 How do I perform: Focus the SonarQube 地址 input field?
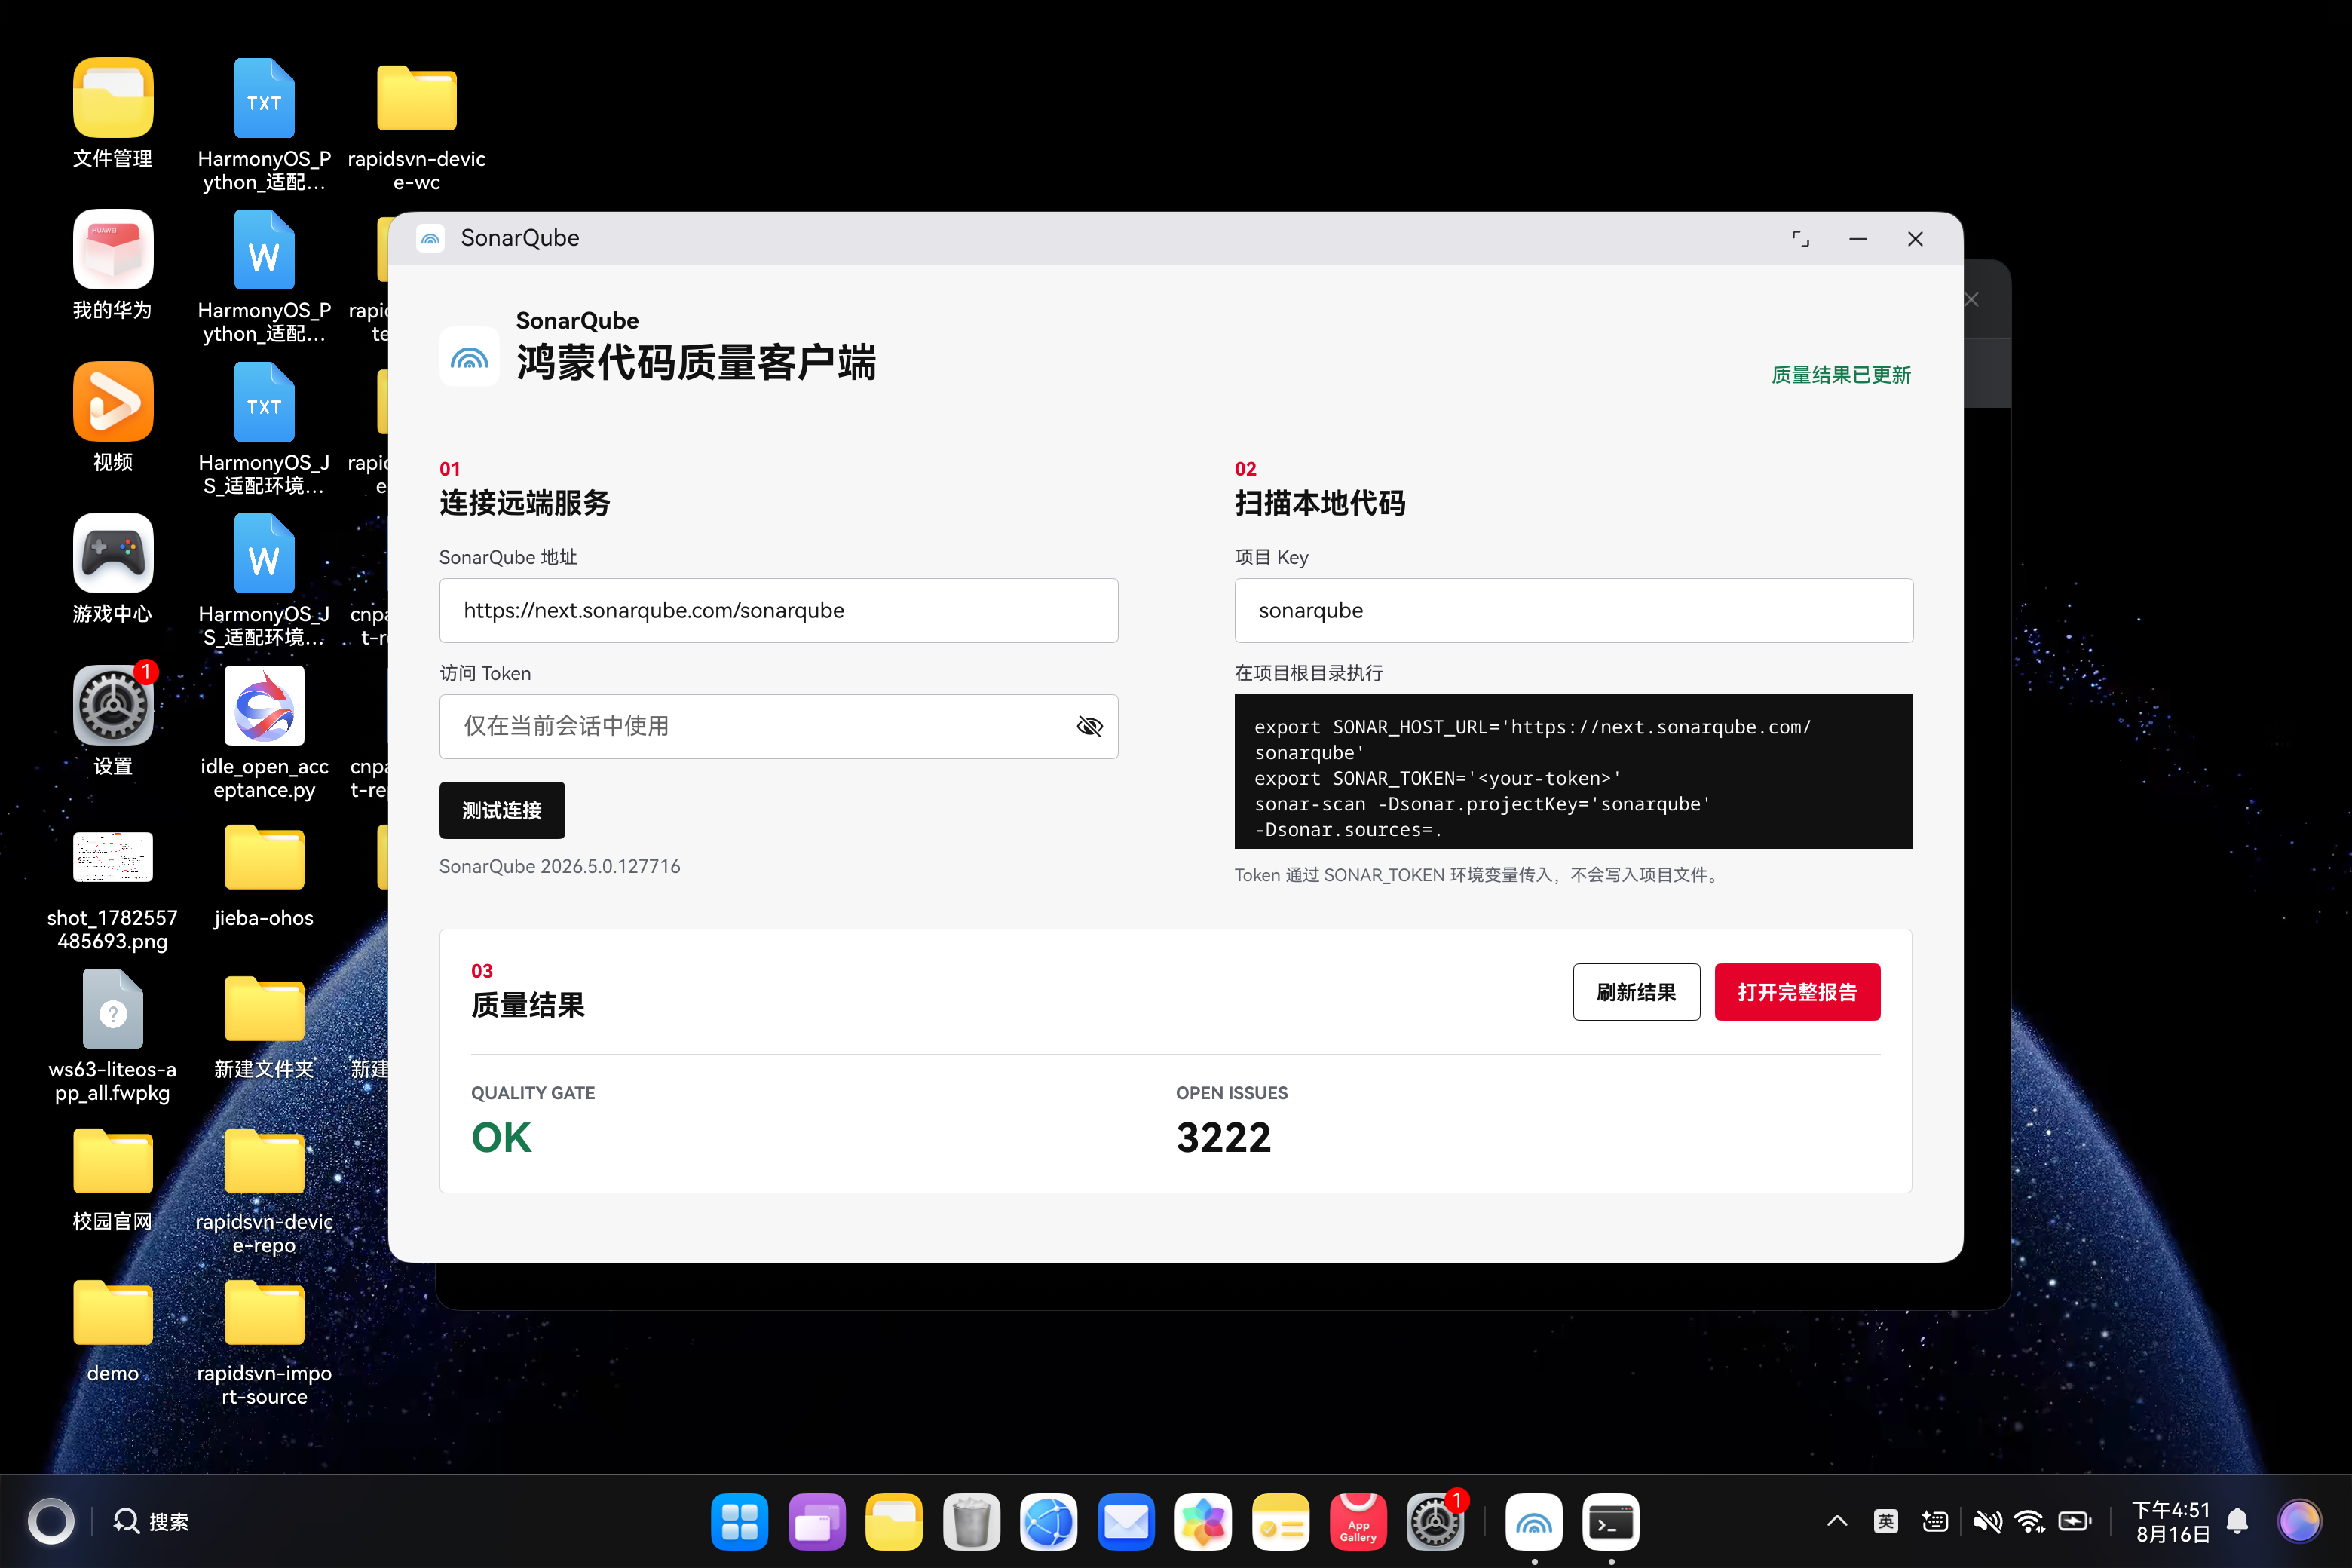[778, 610]
